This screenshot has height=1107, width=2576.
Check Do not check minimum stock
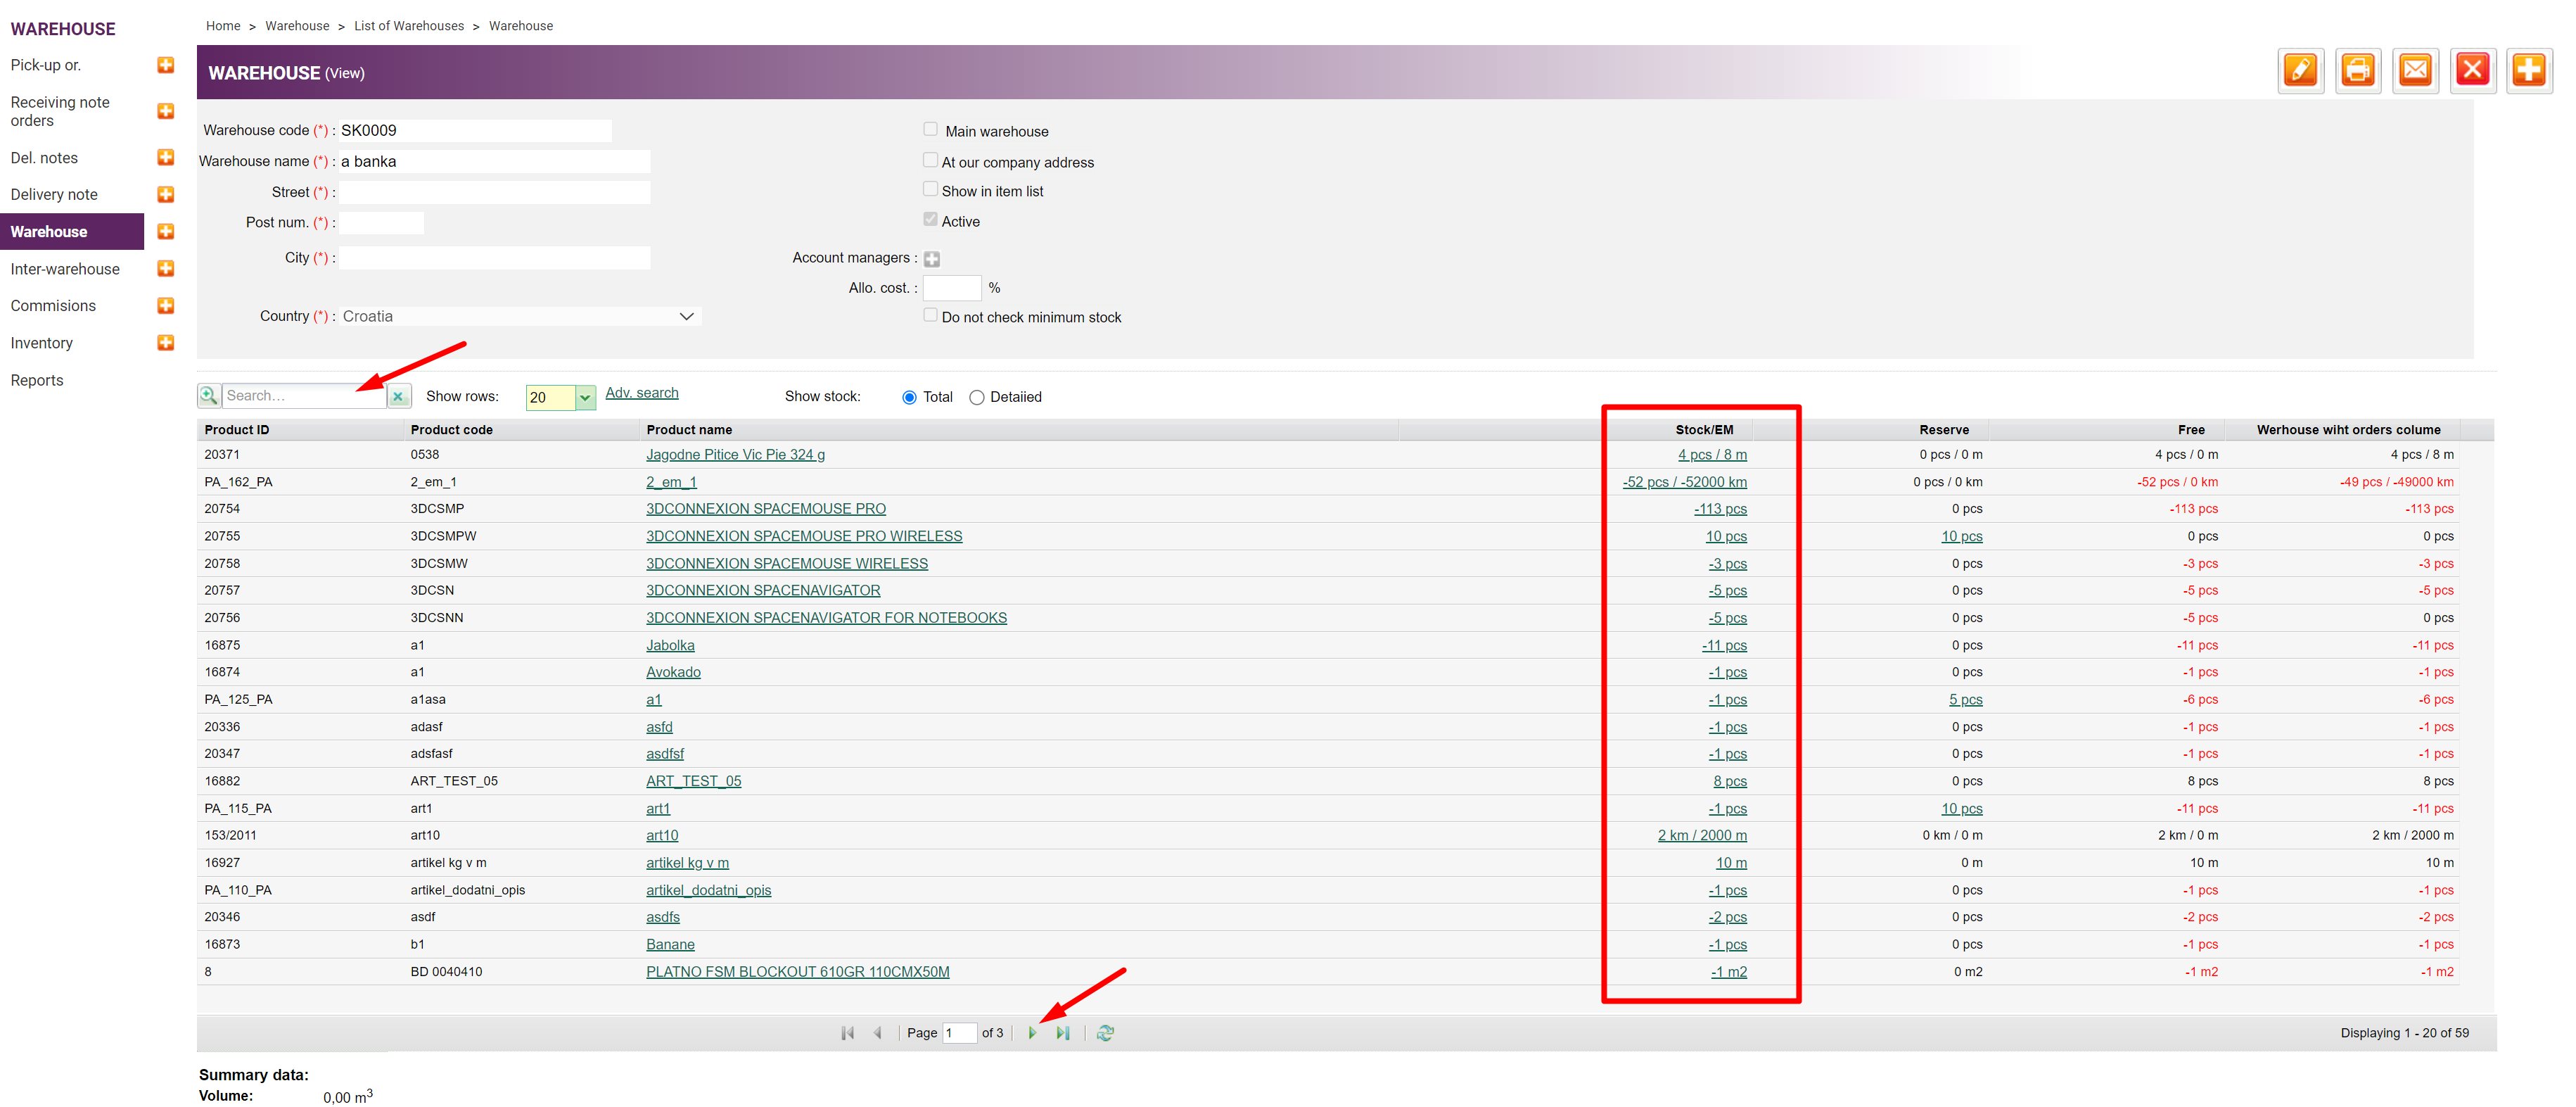click(x=930, y=316)
